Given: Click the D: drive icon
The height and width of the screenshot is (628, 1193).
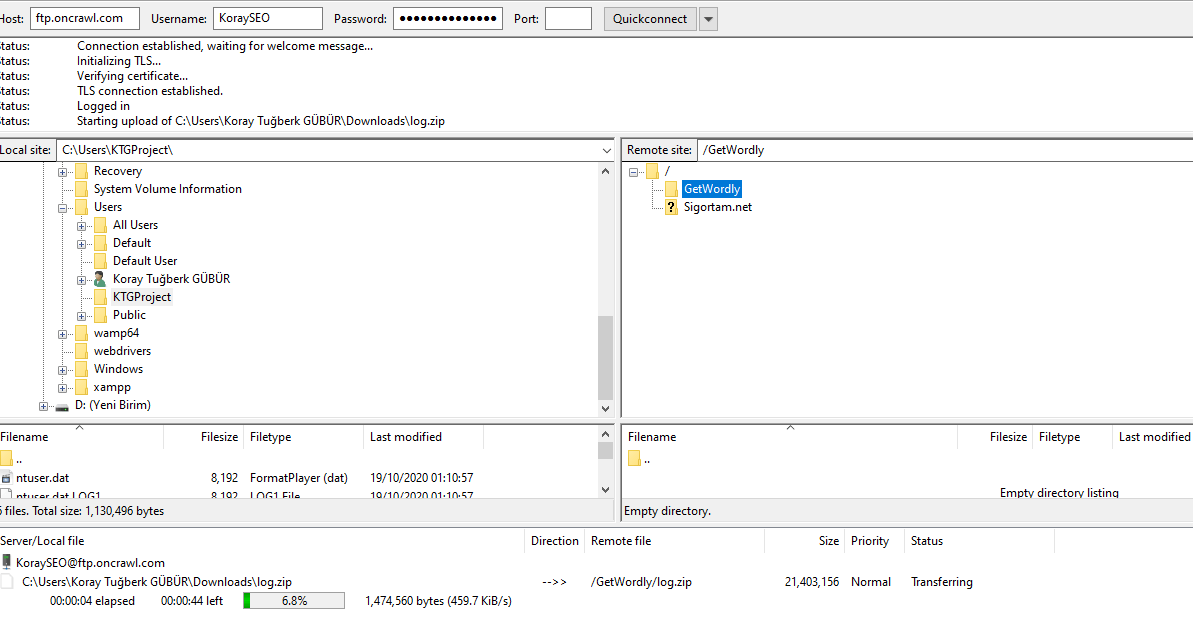Looking at the screenshot, I should tap(62, 407).
